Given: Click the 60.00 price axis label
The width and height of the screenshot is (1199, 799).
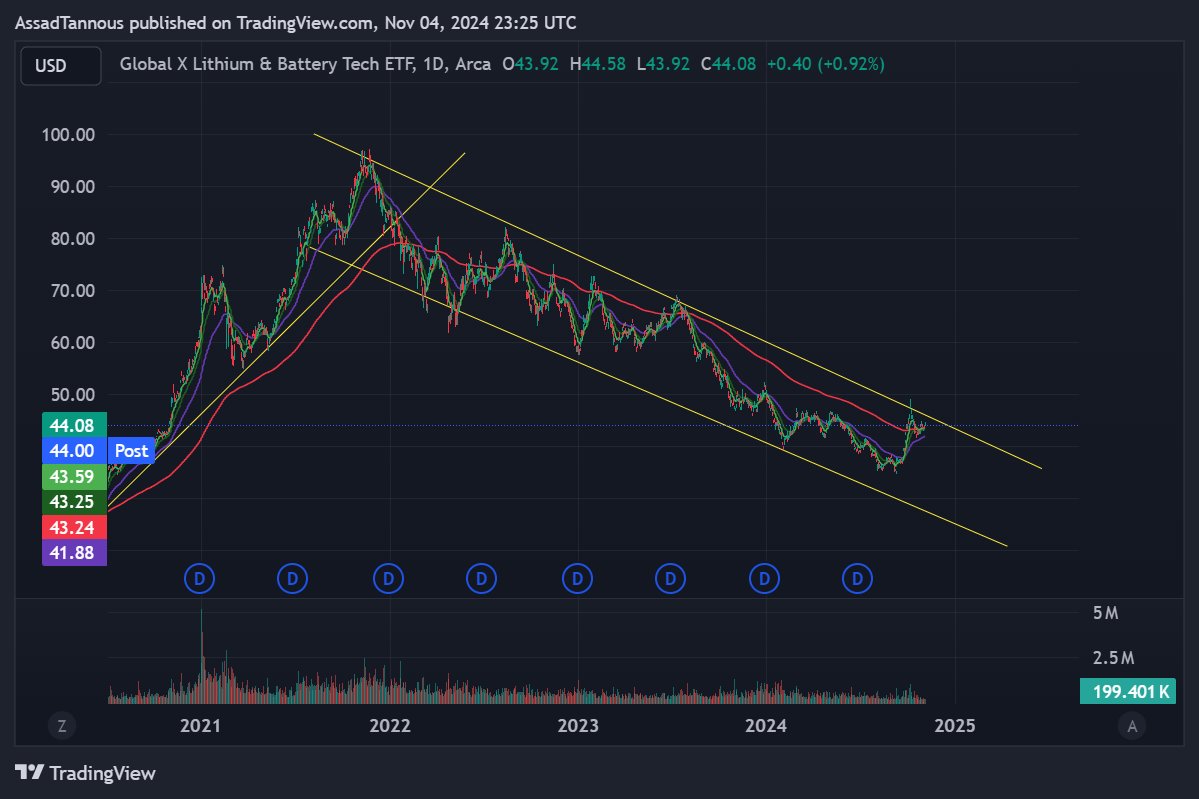Looking at the screenshot, I should pos(73,343).
